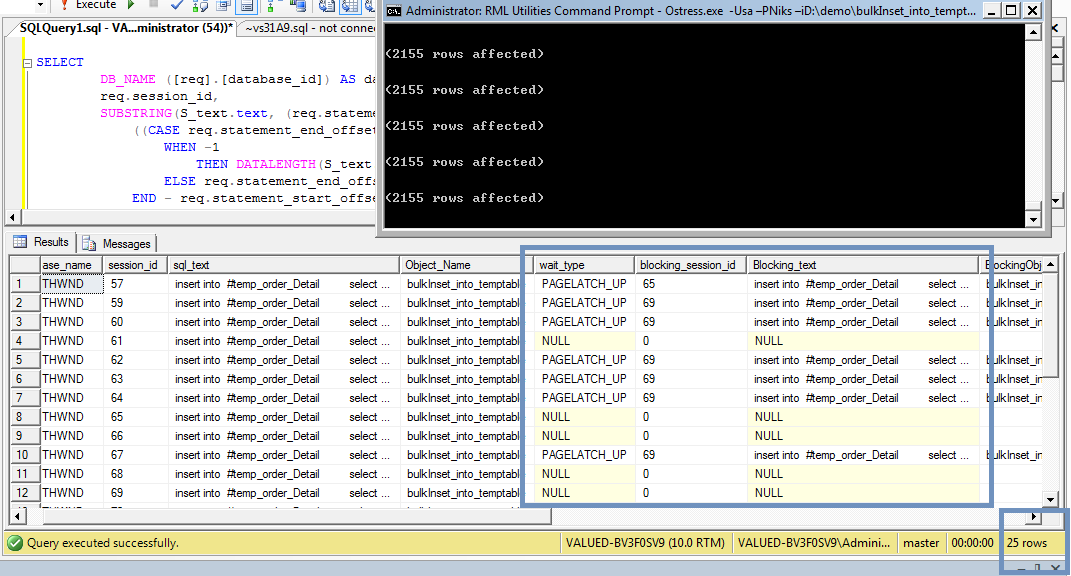Switch to the Messages tab
Screen dimensions: 1071x576
coord(118,243)
